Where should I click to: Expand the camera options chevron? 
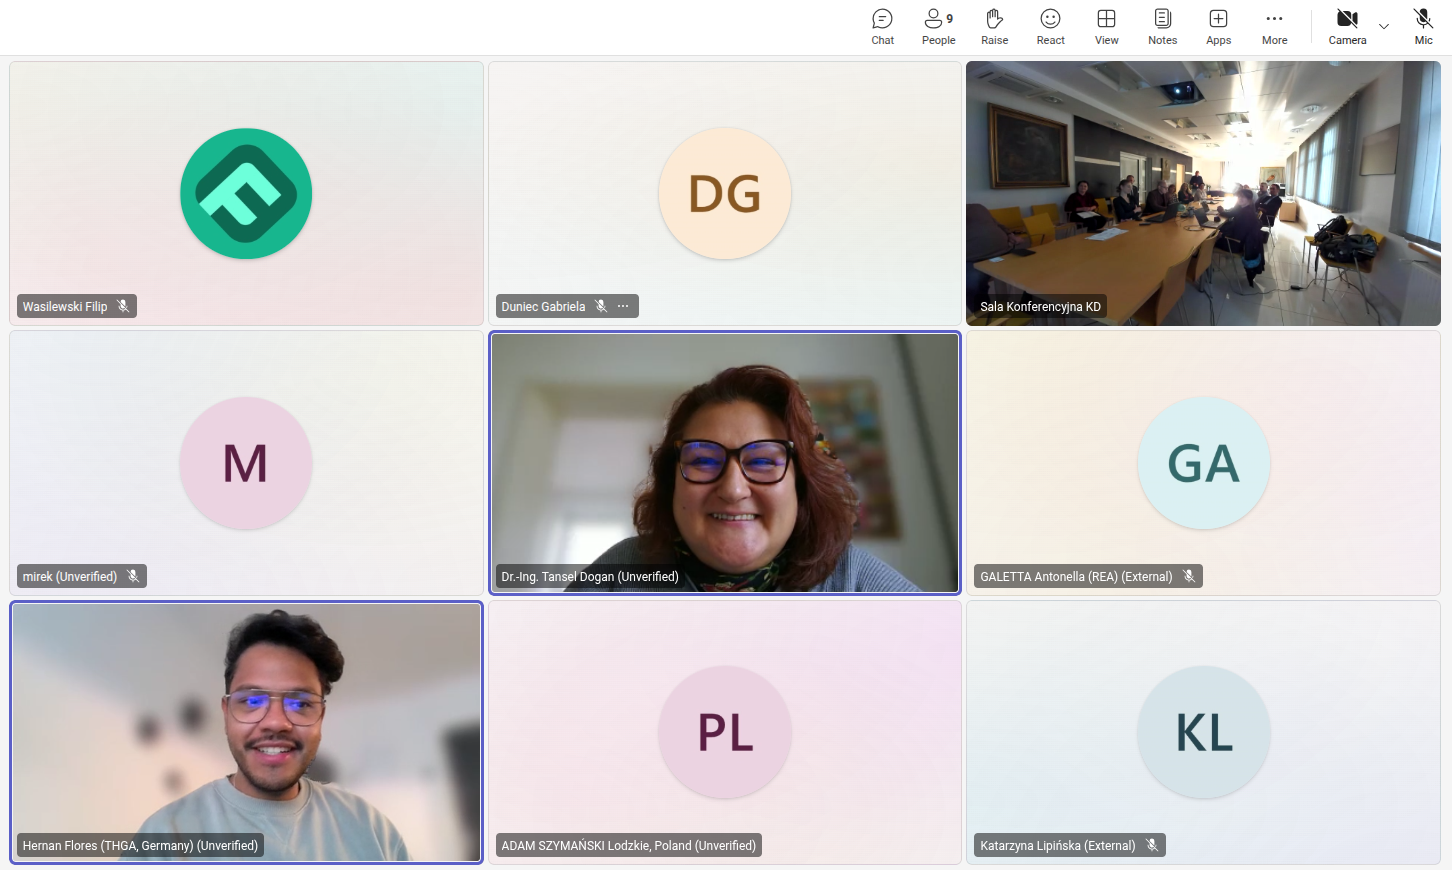pos(1384,26)
